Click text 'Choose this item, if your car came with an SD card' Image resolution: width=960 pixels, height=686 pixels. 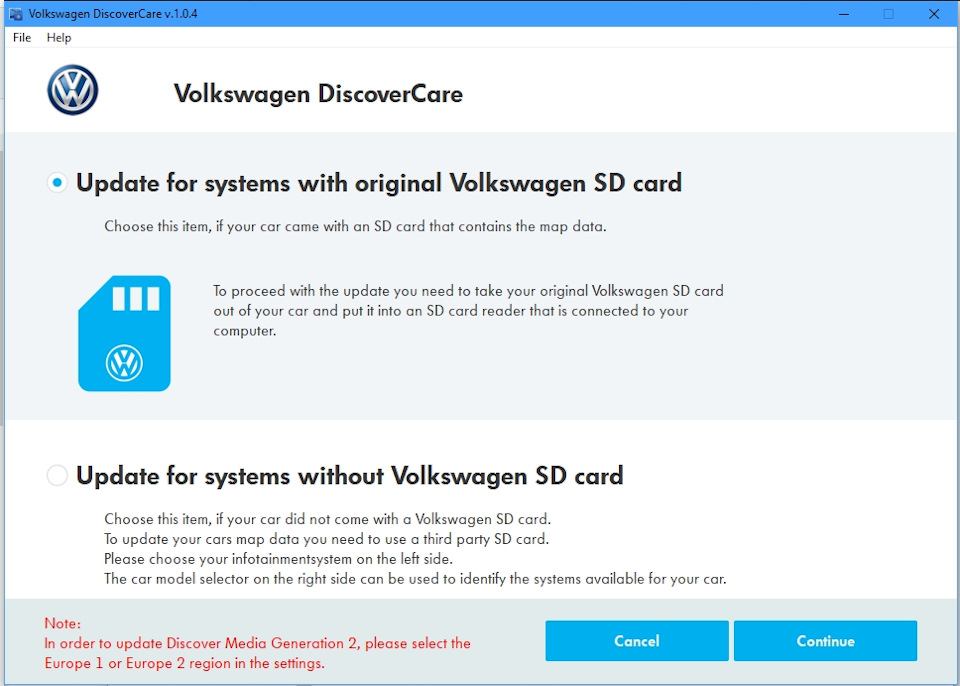264,226
